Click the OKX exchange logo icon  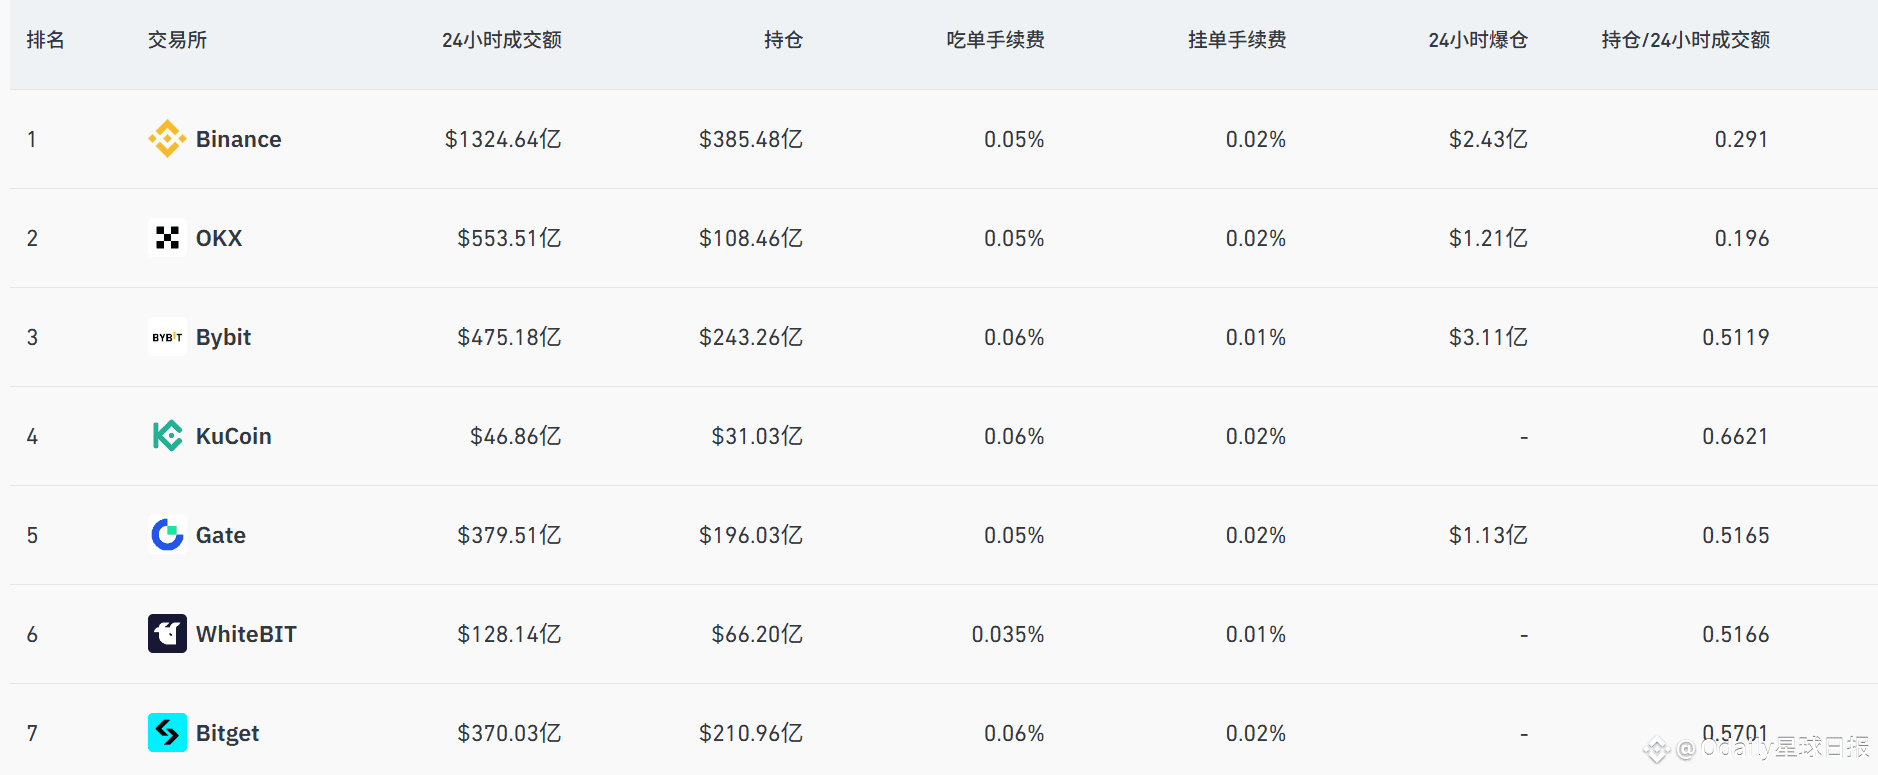[167, 238]
